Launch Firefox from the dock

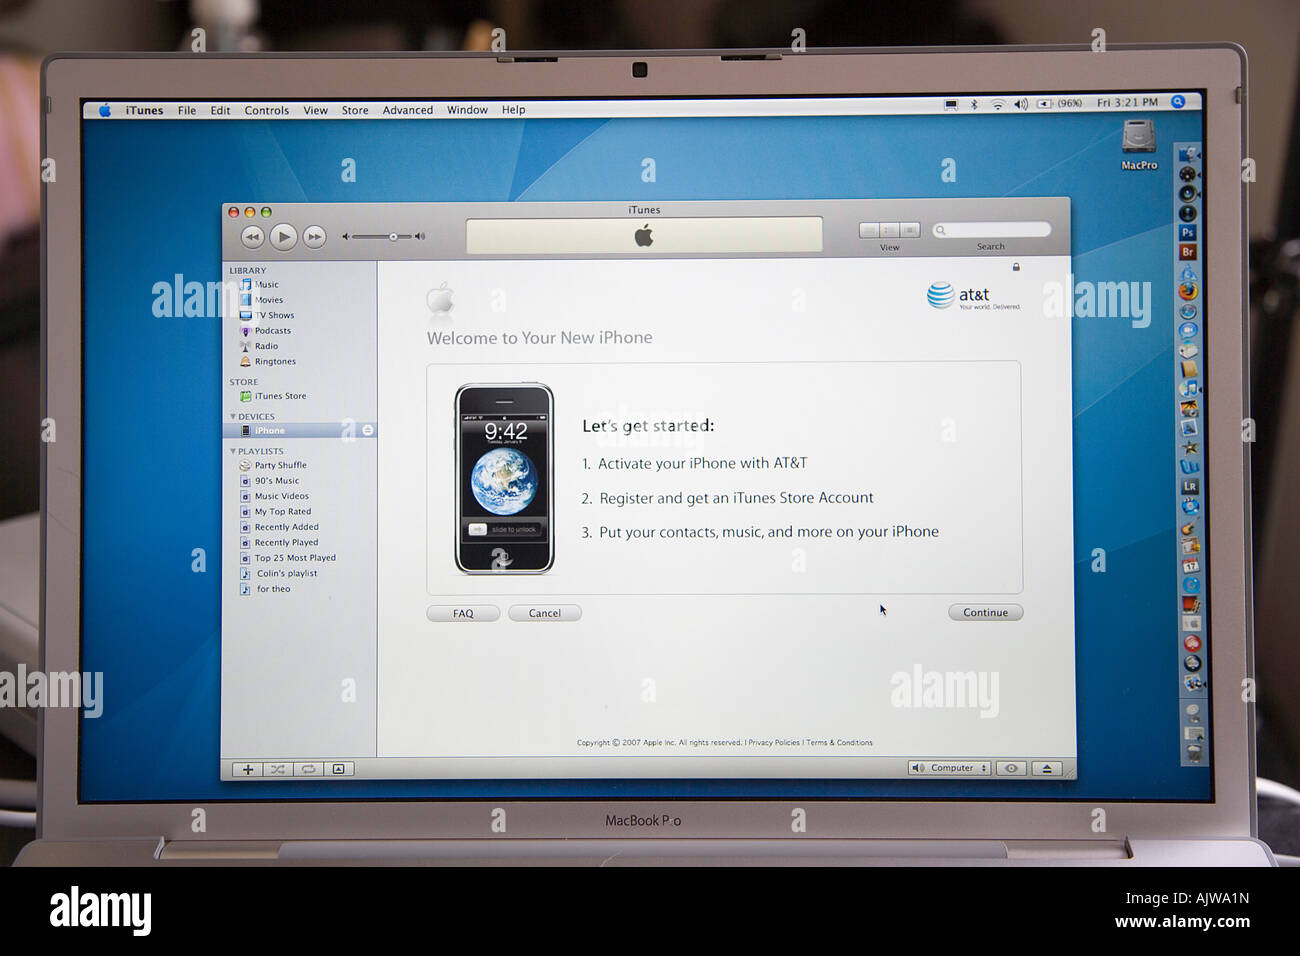(x=1188, y=291)
